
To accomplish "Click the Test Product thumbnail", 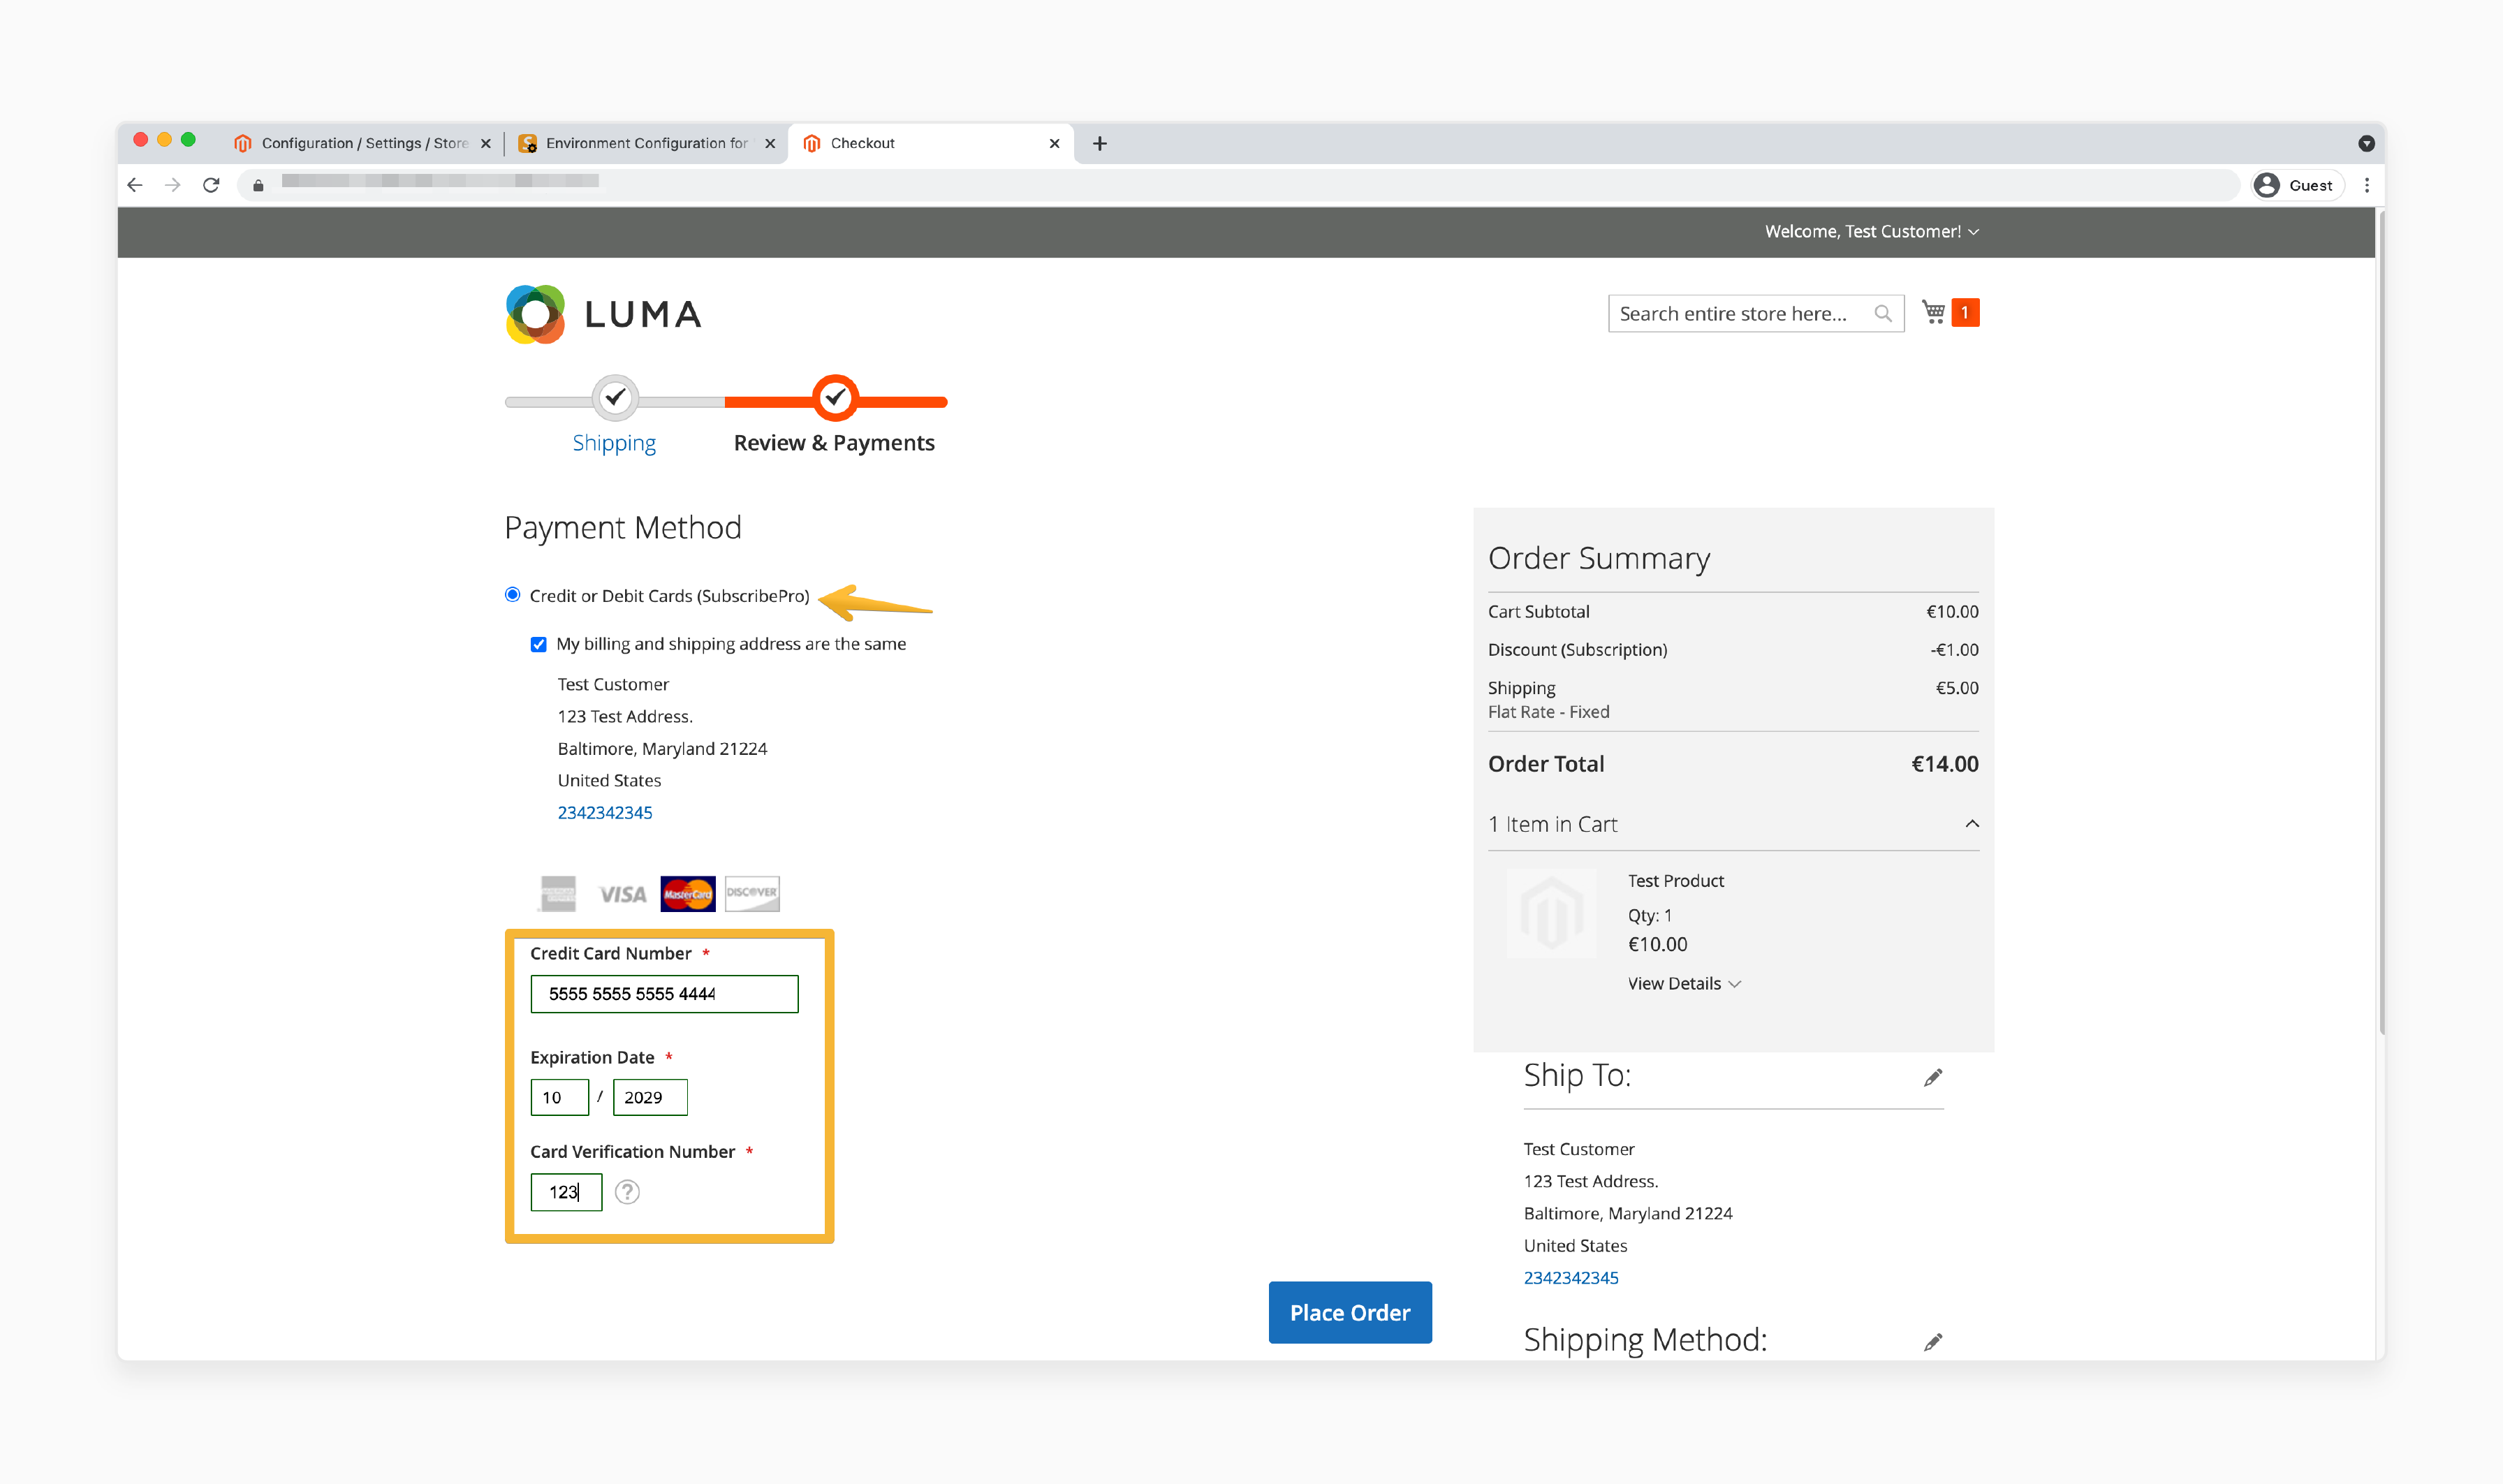I will [x=1551, y=913].
